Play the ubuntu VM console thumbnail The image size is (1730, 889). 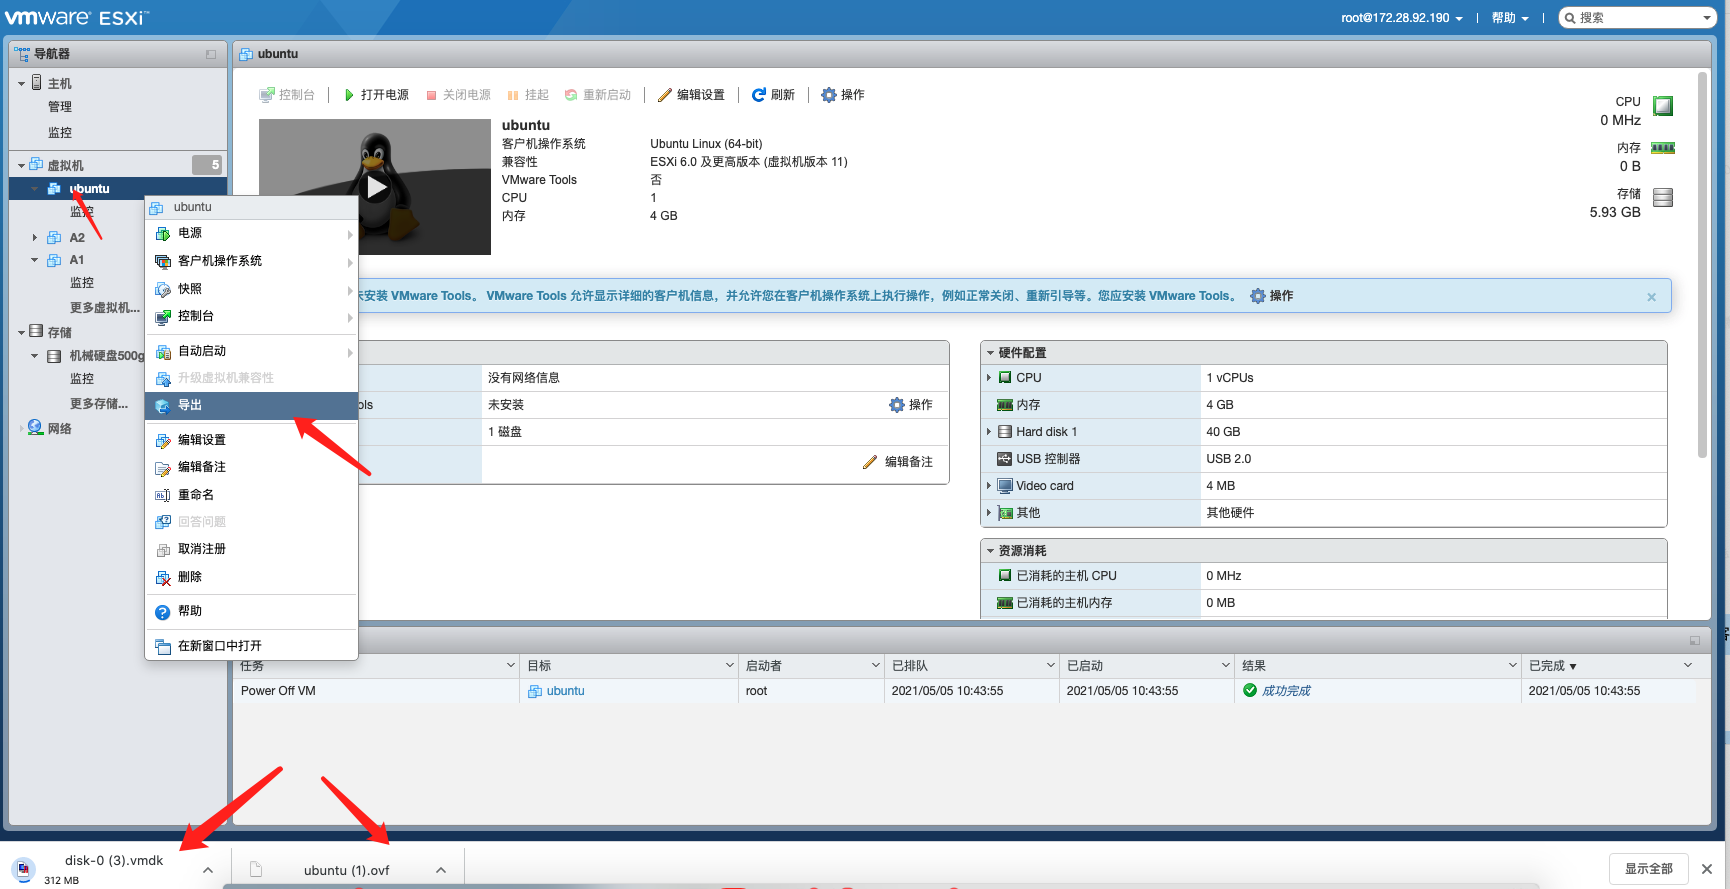tap(376, 187)
